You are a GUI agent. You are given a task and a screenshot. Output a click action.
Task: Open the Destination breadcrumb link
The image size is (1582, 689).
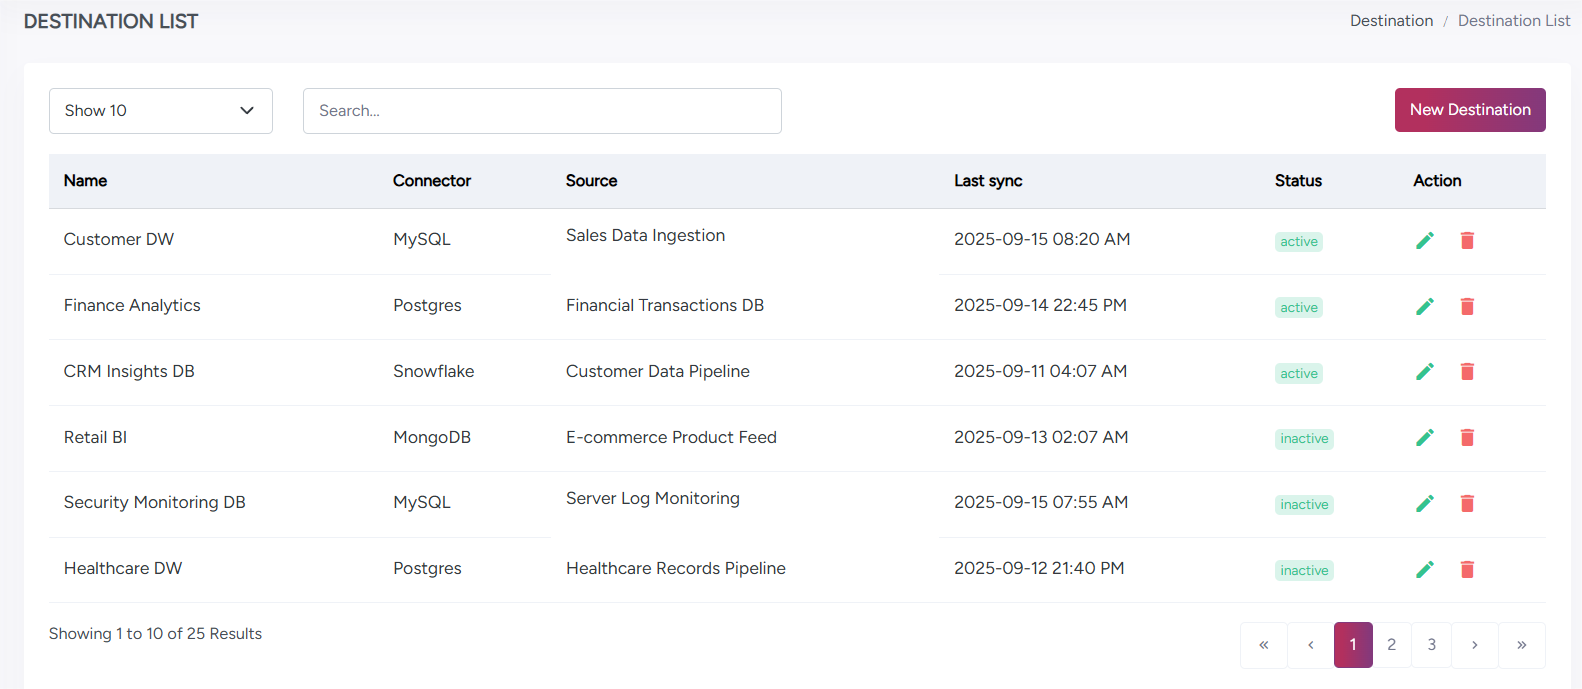pos(1391,21)
